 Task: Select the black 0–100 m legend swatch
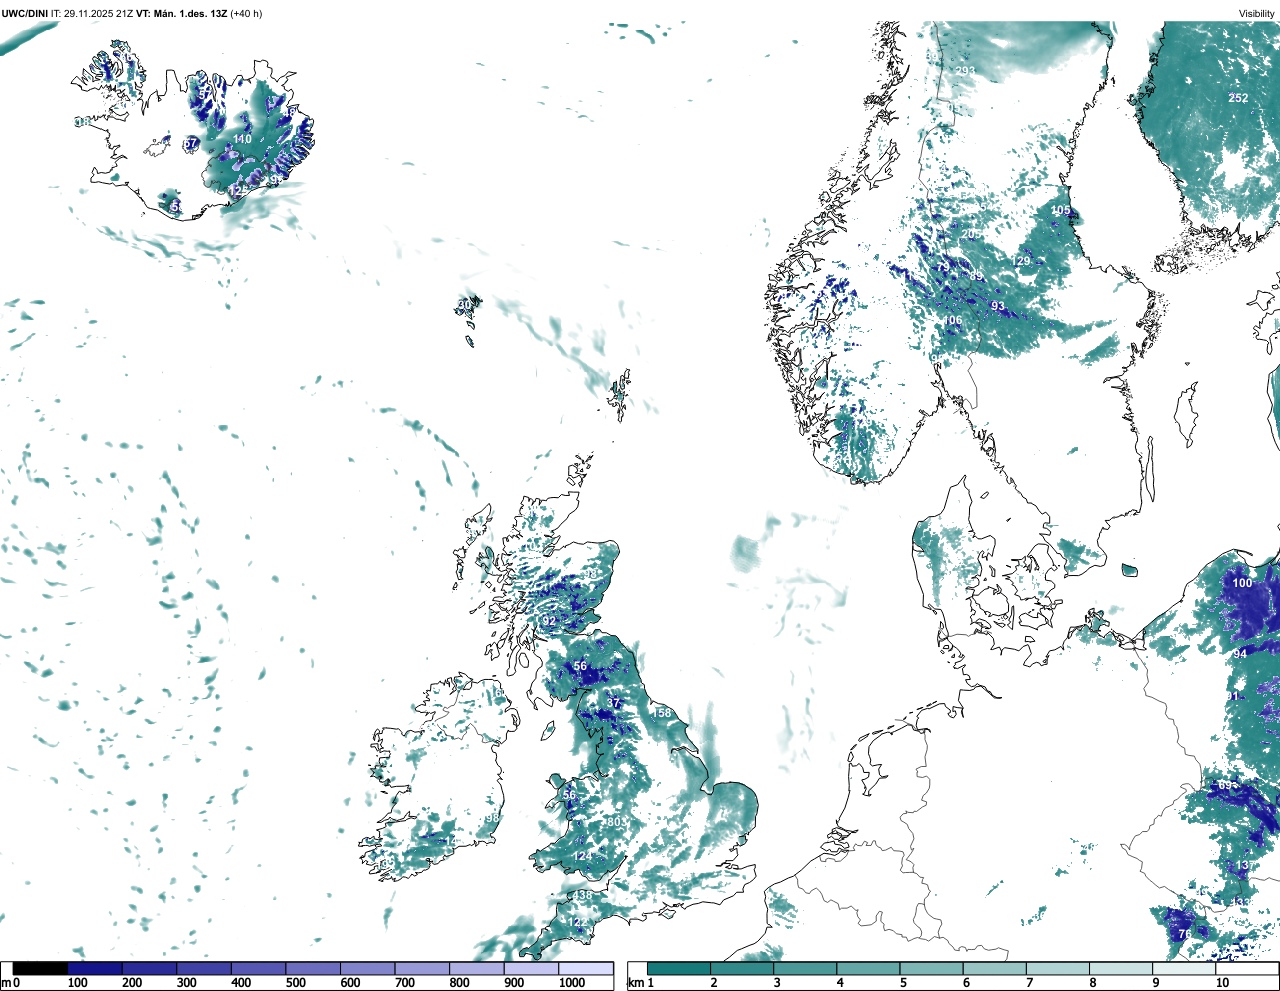40,968
